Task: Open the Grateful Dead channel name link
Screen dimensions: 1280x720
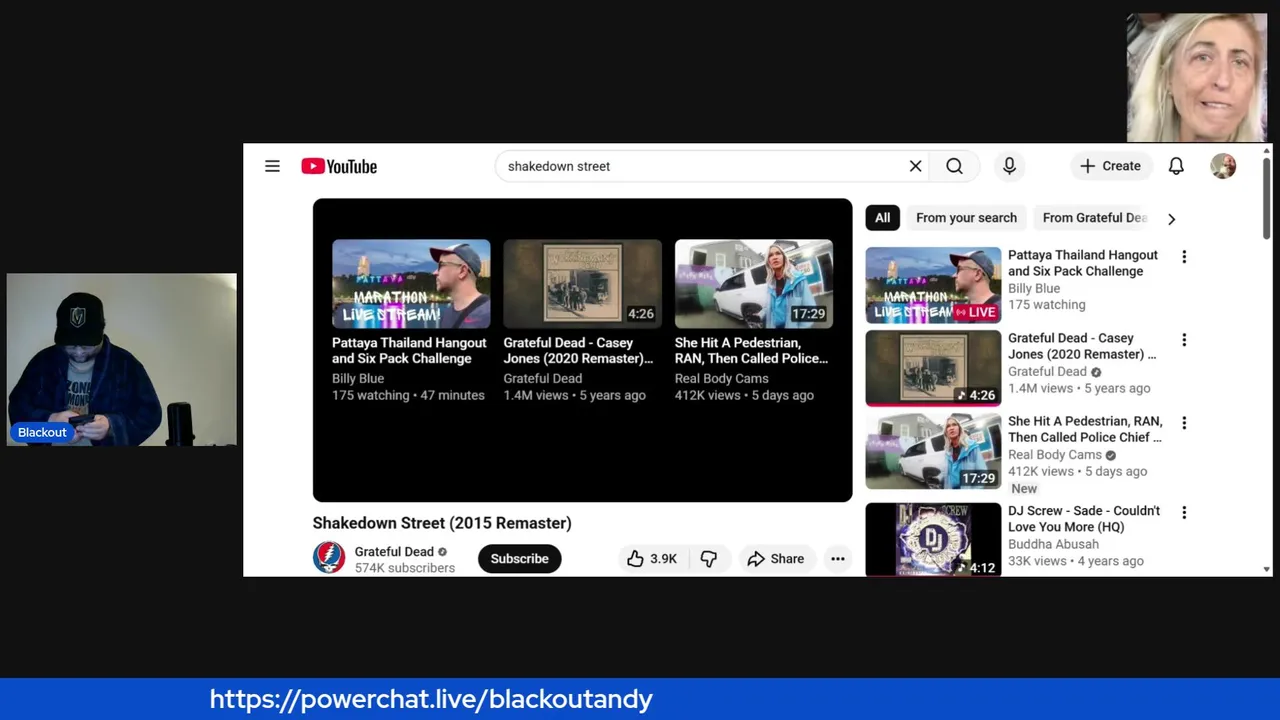Action: pyautogui.click(x=394, y=551)
